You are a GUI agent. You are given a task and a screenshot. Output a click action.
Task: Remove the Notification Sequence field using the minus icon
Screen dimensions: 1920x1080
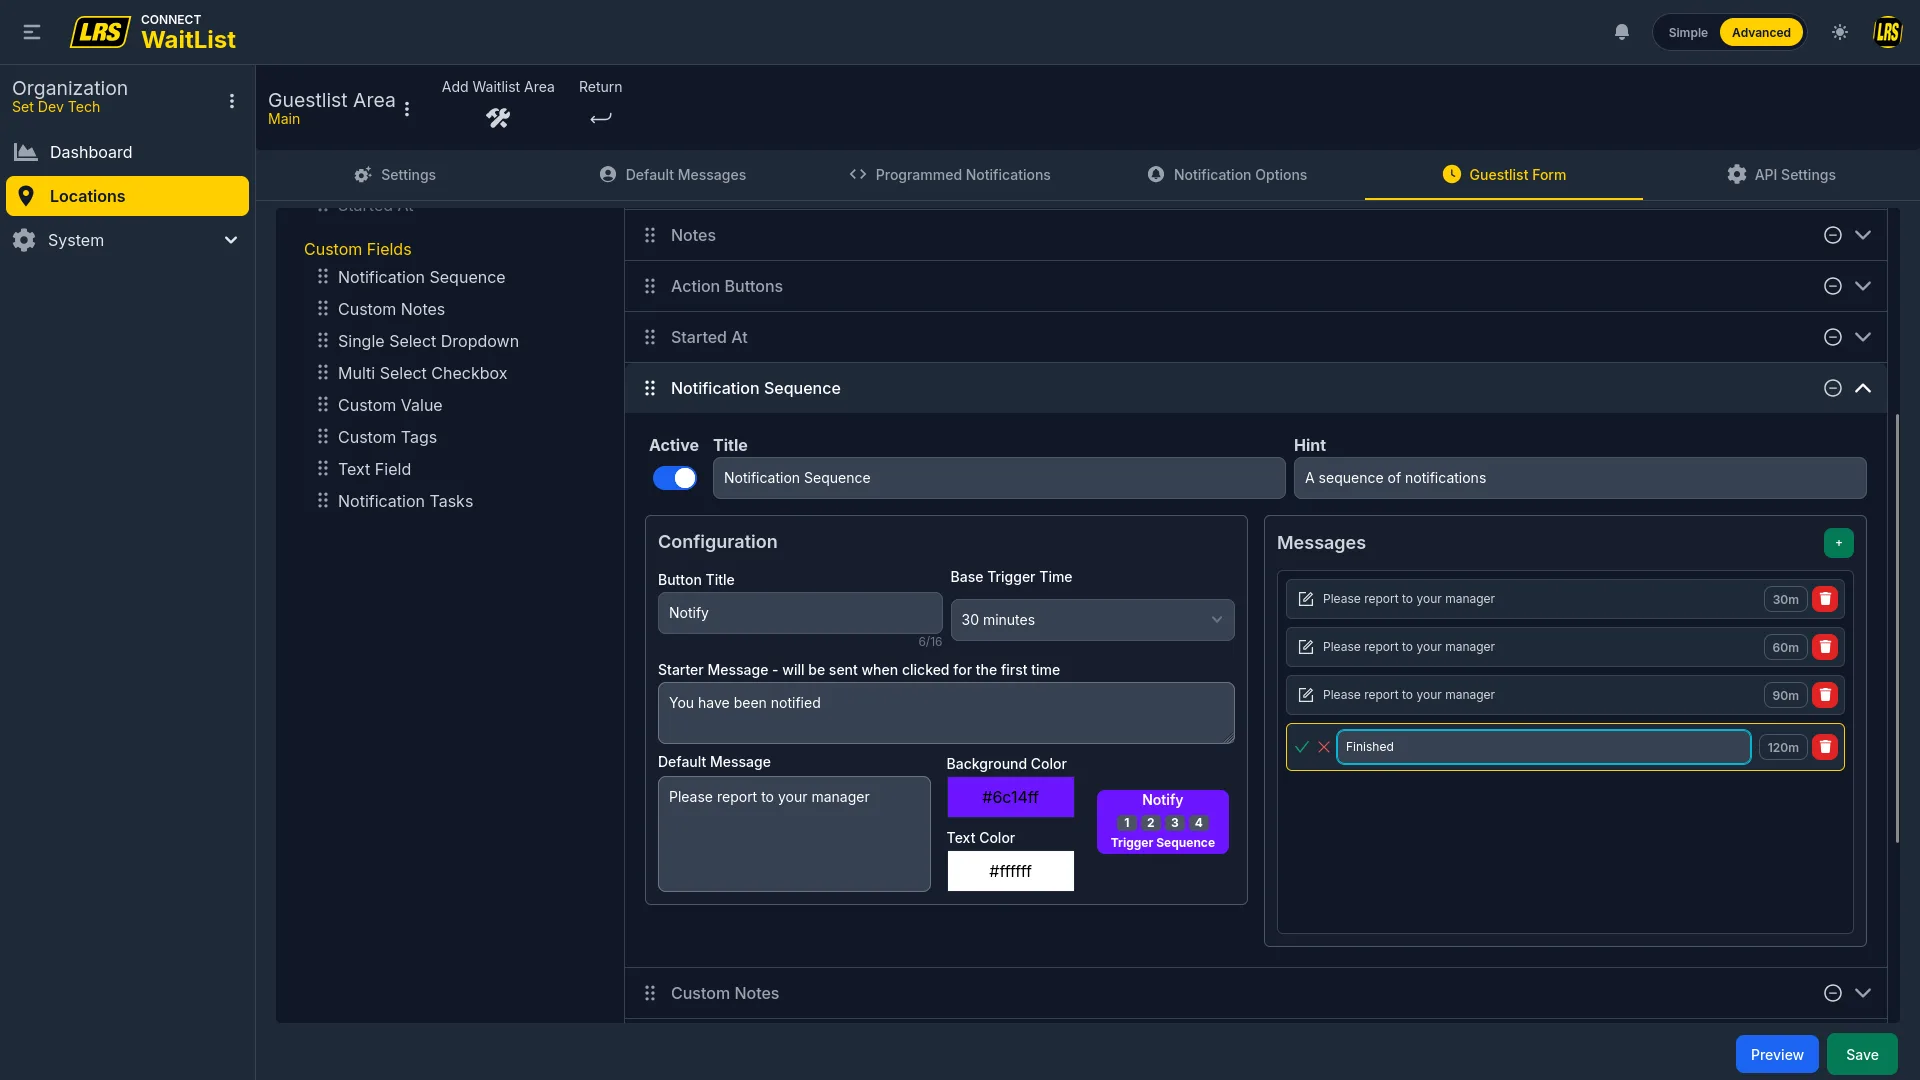(x=1832, y=388)
